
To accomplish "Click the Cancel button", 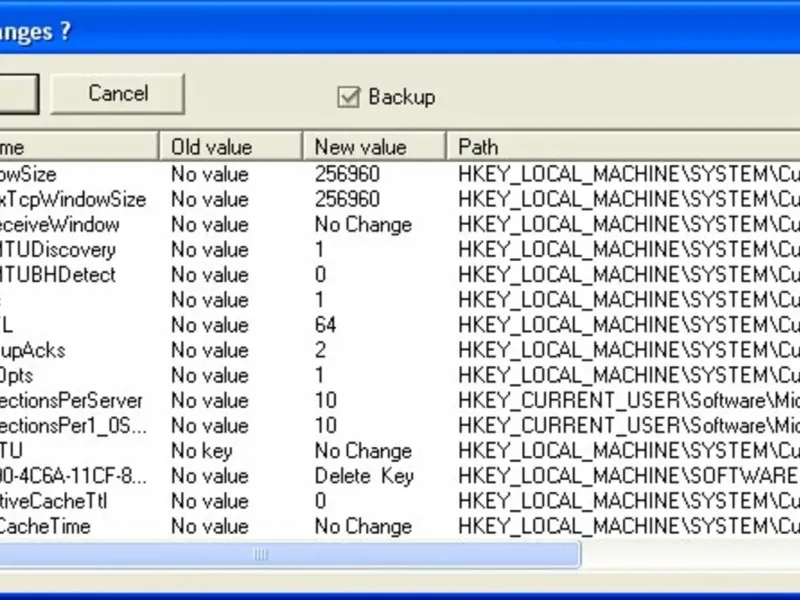I will pyautogui.click(x=117, y=94).
